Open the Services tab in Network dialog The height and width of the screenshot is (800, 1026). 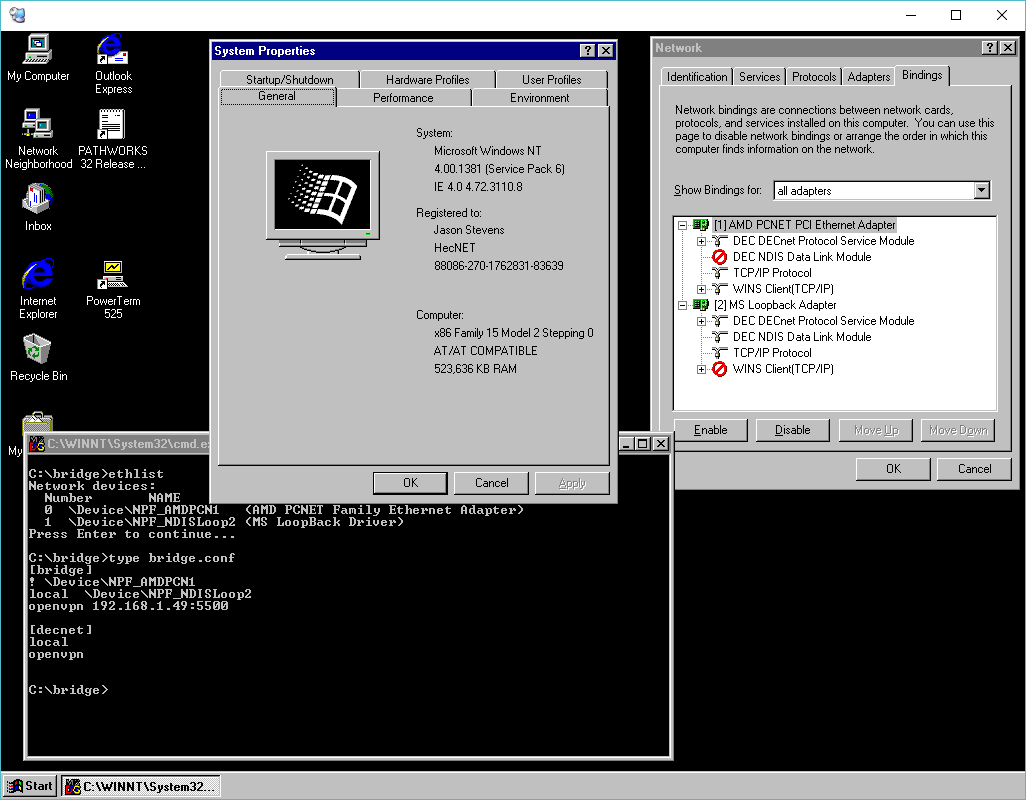[759, 77]
